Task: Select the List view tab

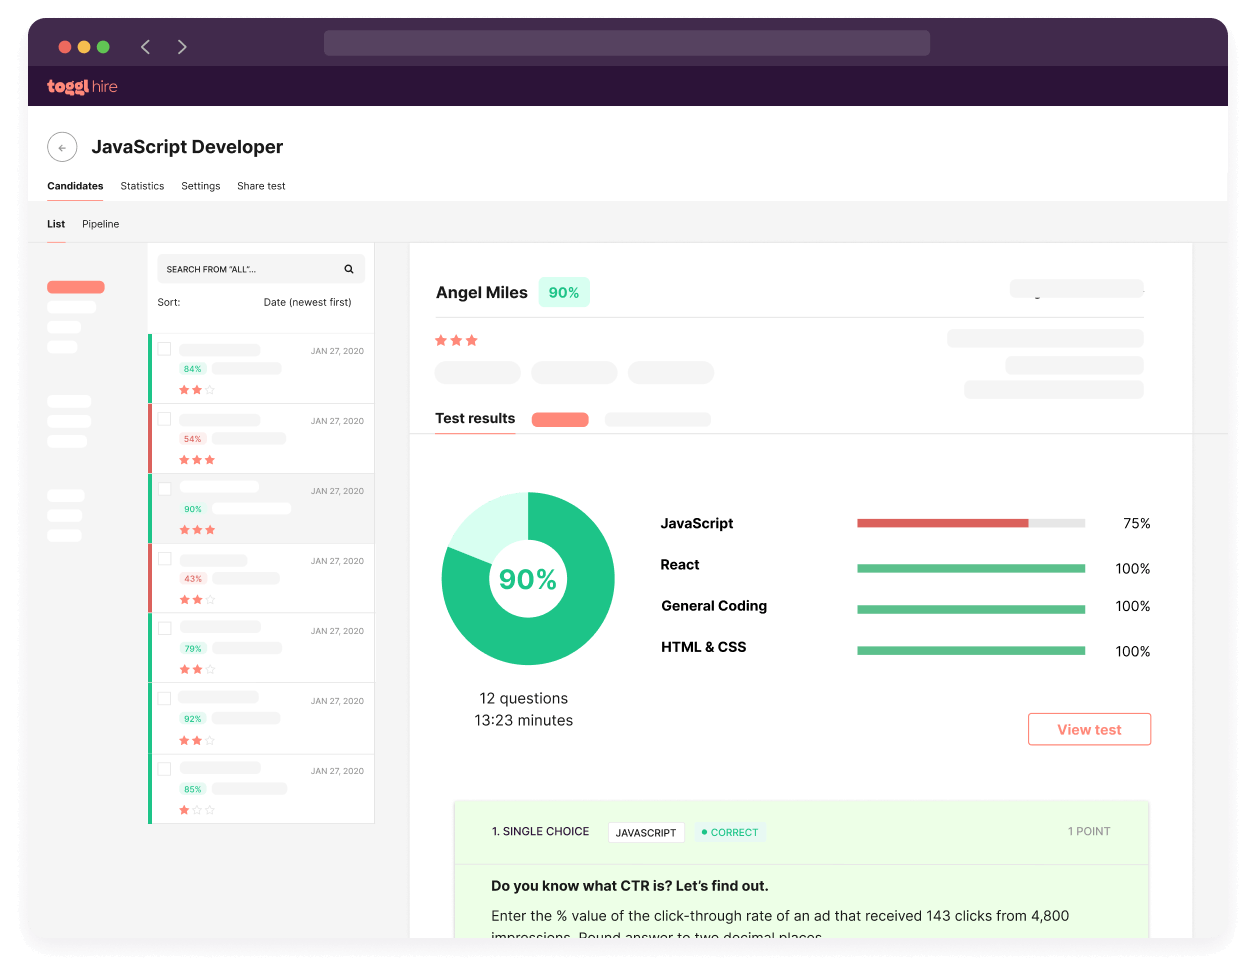Action: (x=56, y=224)
